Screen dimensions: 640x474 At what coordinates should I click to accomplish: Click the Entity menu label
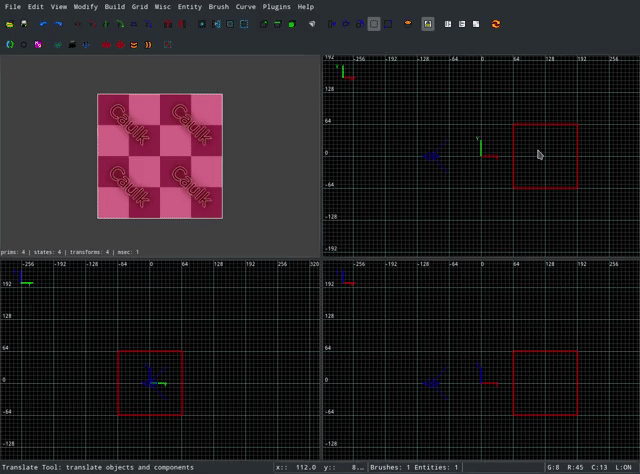click(x=189, y=7)
